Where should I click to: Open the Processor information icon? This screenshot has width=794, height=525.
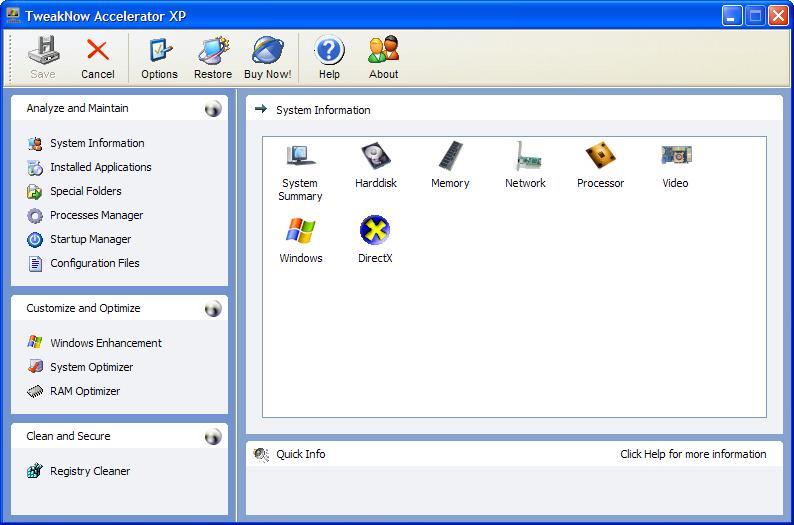coord(600,155)
